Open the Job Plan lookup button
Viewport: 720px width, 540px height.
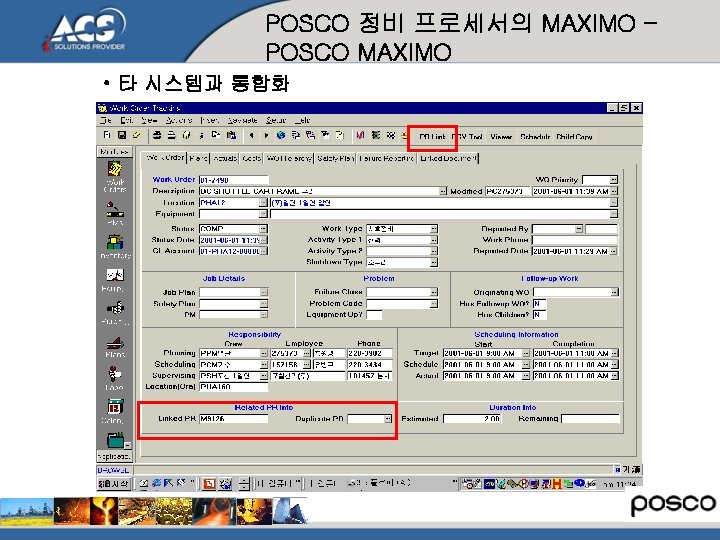(264, 292)
